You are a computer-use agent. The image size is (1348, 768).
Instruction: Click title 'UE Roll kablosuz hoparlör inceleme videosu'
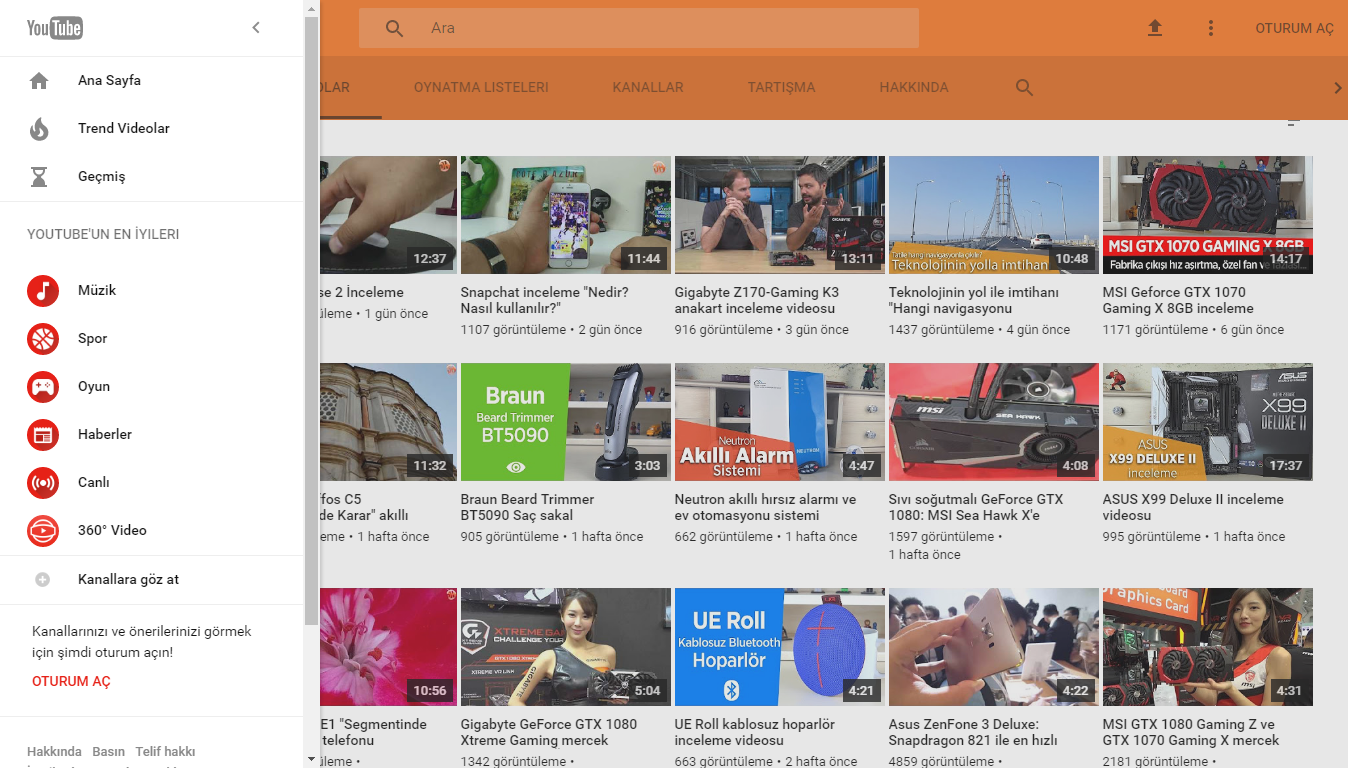755,733
